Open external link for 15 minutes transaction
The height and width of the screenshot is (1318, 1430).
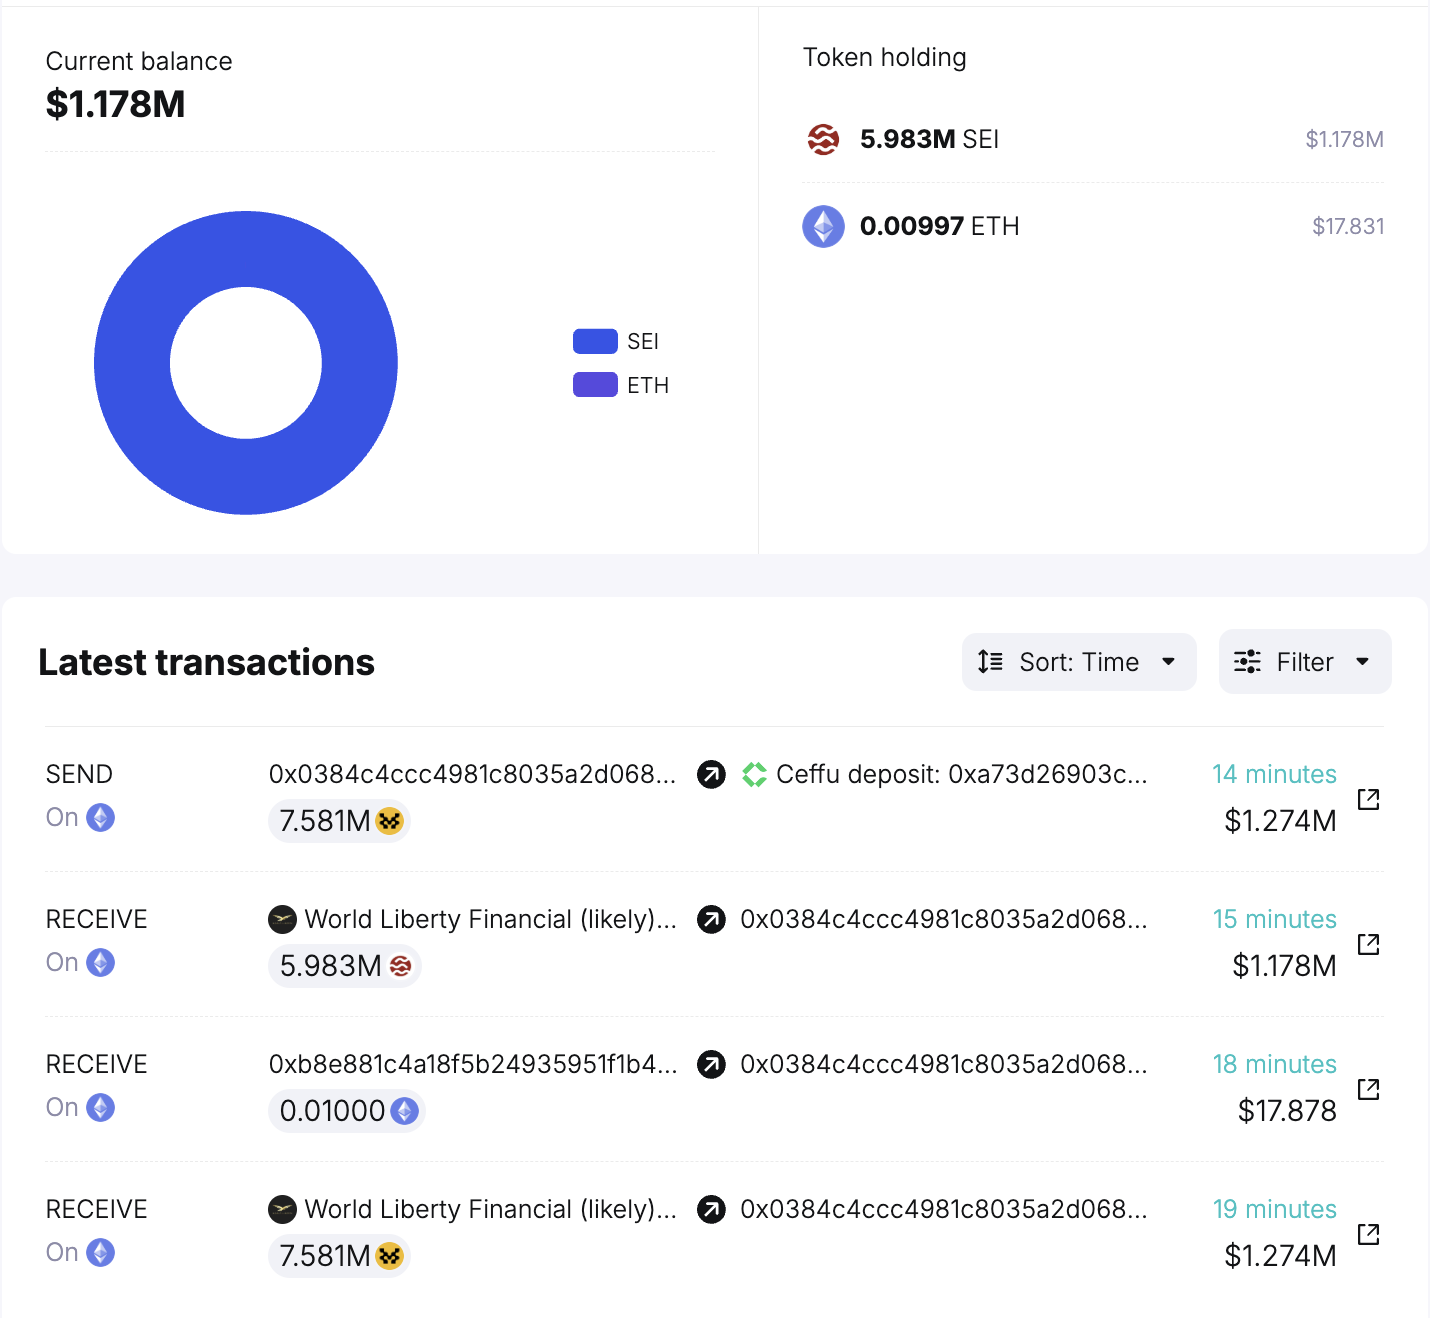coord(1368,944)
